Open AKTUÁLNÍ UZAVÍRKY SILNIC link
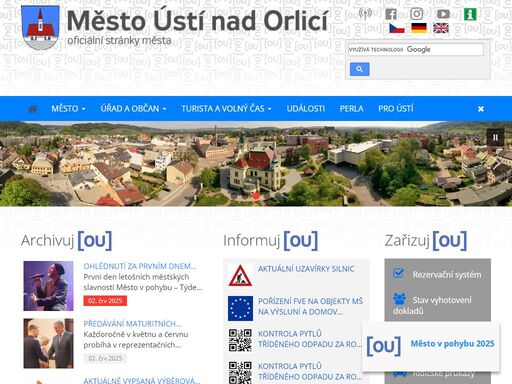This screenshot has width=512, height=384. coord(306,269)
